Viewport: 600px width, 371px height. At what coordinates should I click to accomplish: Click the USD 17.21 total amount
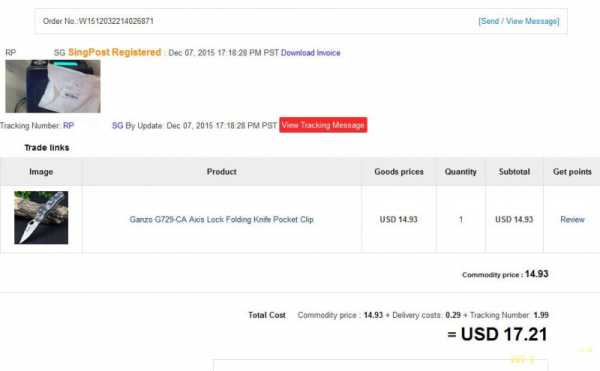(504, 334)
